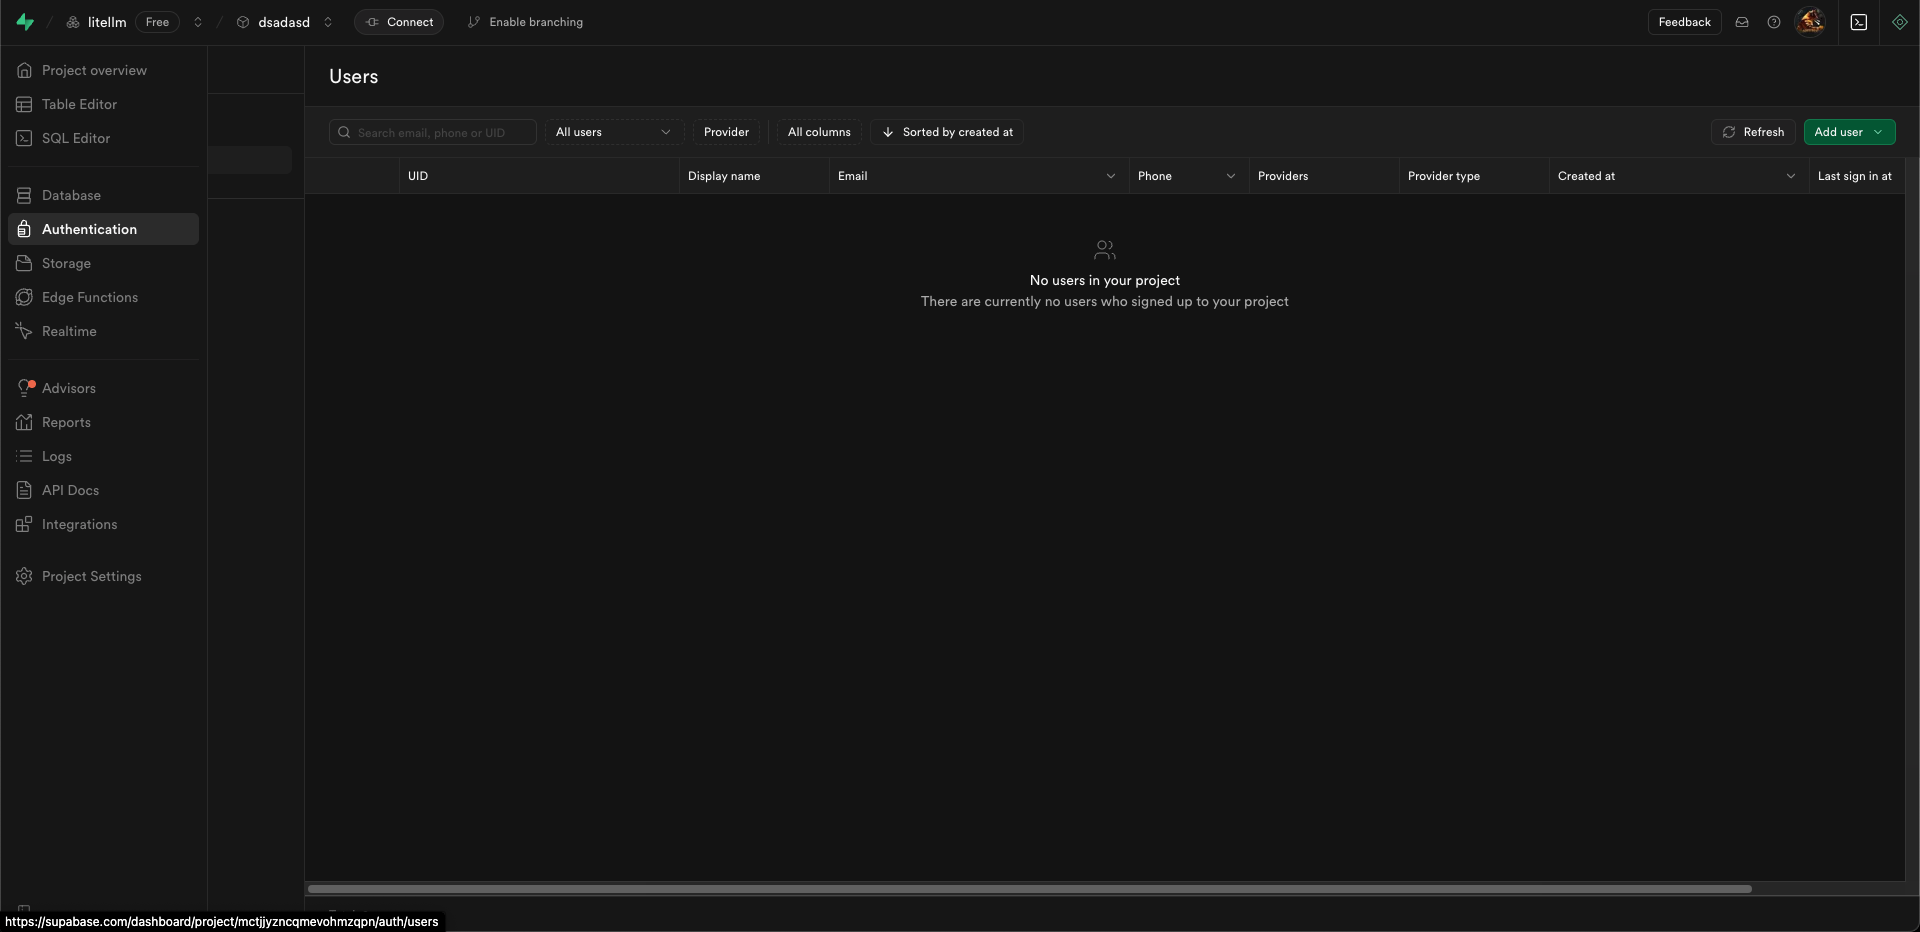Viewport: 1920px width, 932px height.
Task: Open the notifications inbox
Action: pos(1742,21)
